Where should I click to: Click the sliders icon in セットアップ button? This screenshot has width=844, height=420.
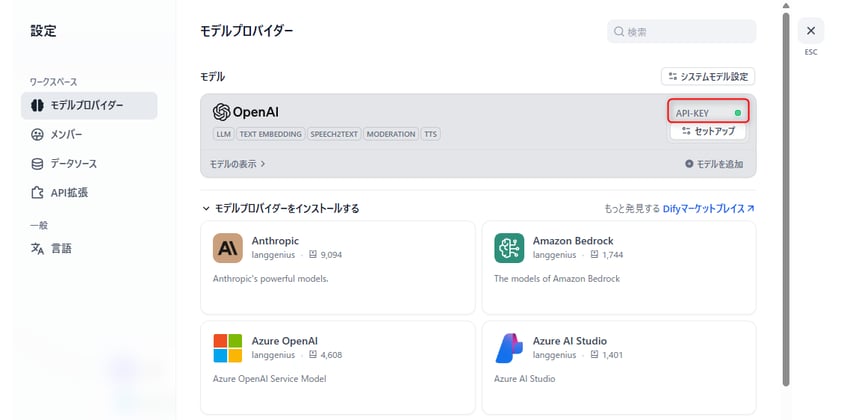click(686, 131)
